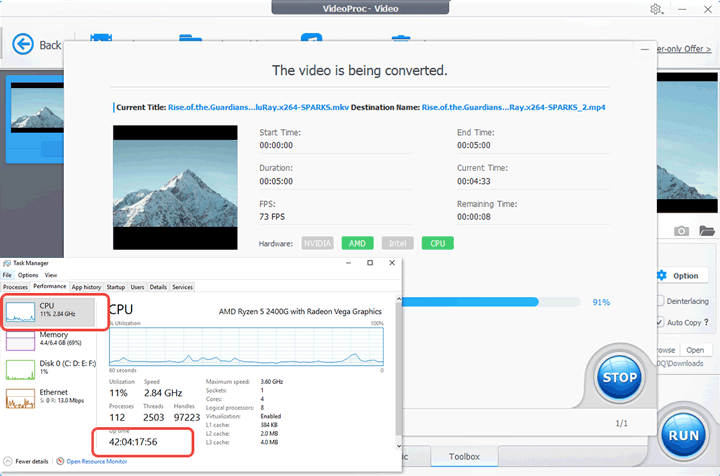Screen dimensions: 720x476
Task: Select Memory in Task Manager sidebar
Action: pos(50,340)
